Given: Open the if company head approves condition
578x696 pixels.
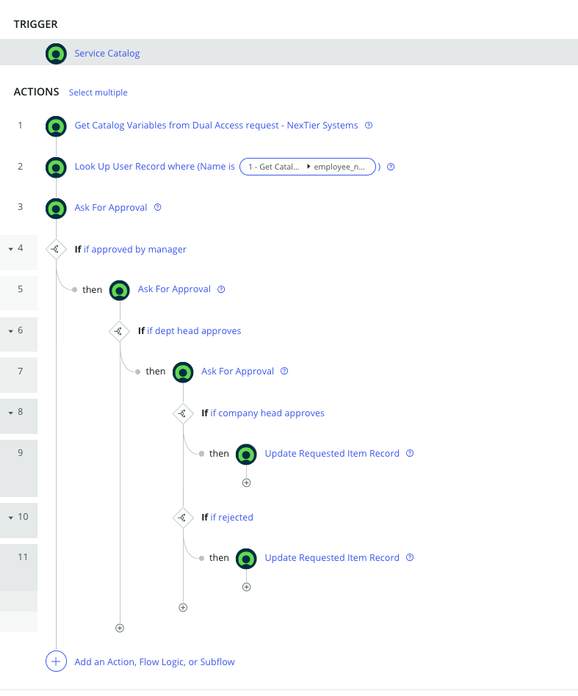Looking at the screenshot, I should coord(267,413).
